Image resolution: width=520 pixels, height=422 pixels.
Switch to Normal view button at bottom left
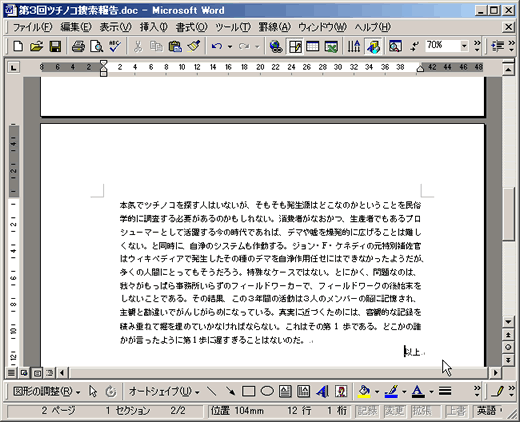tap(11, 373)
